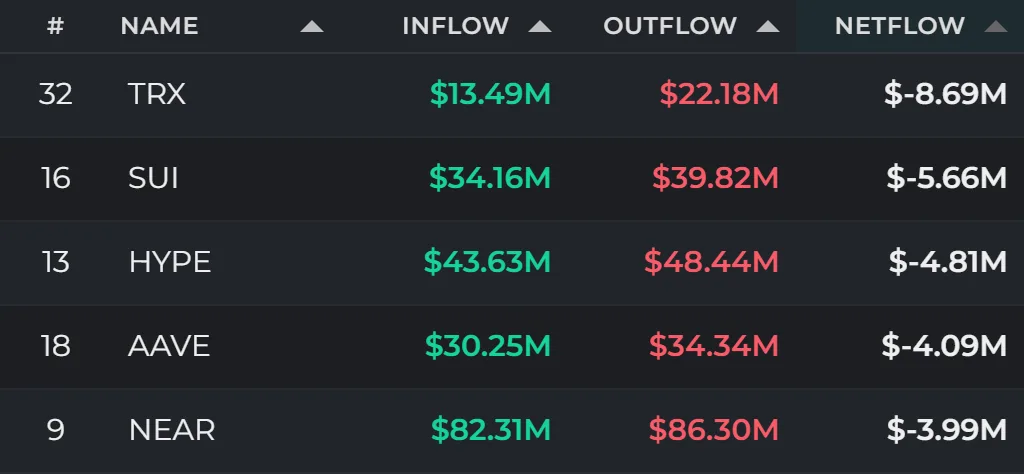Click AAVE netflow value $-4.09M
Image resolution: width=1024 pixels, height=474 pixels.
(x=944, y=346)
